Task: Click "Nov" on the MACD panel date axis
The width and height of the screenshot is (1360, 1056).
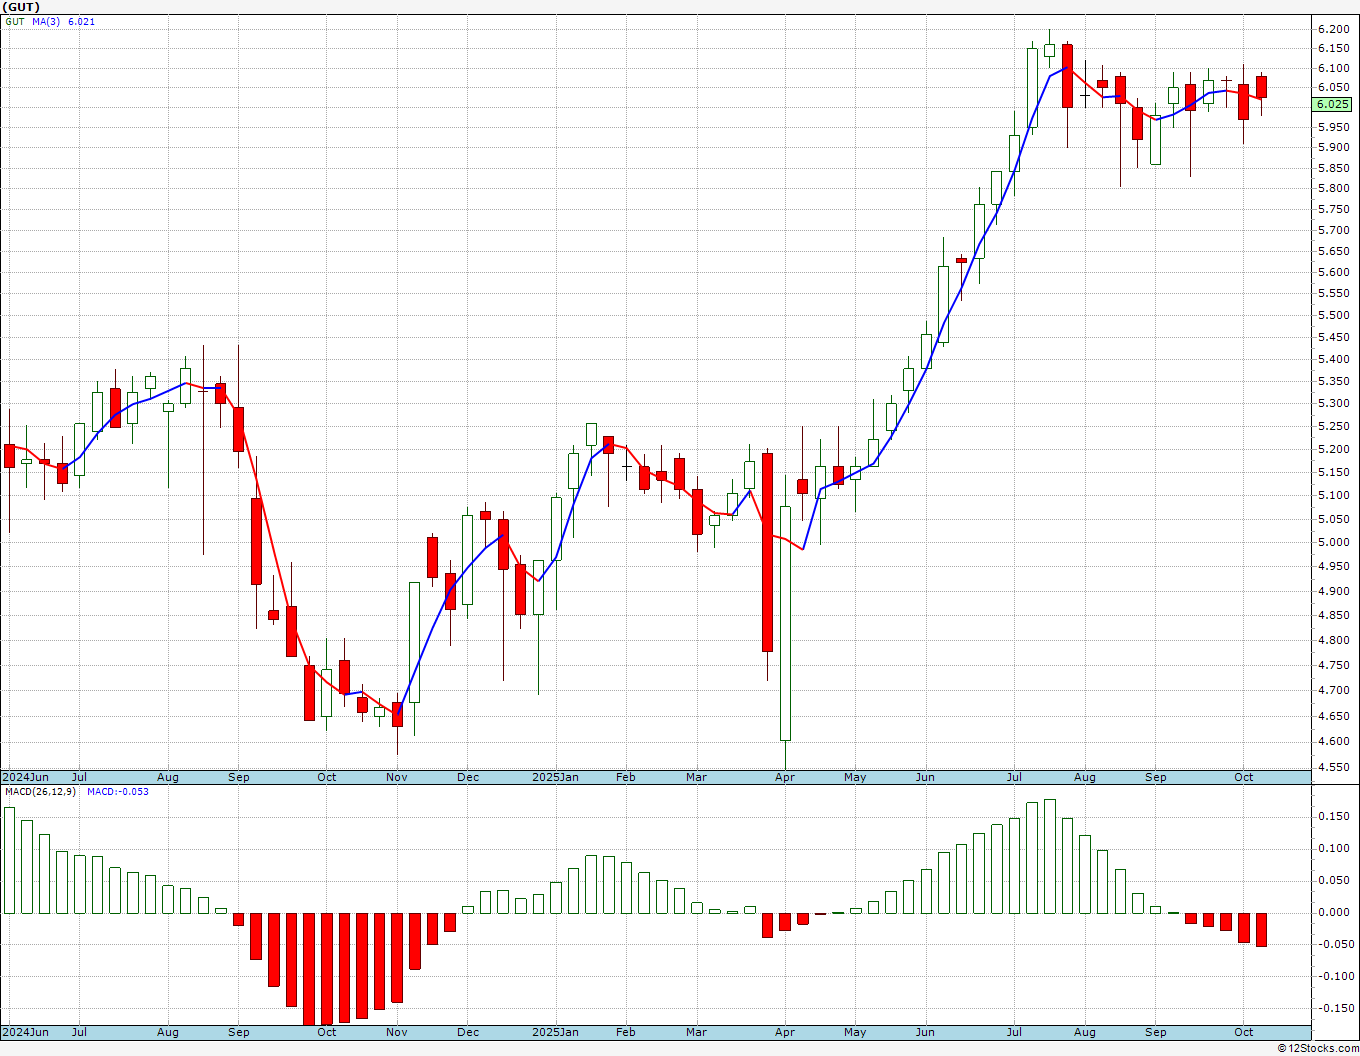Action: click(x=397, y=1032)
